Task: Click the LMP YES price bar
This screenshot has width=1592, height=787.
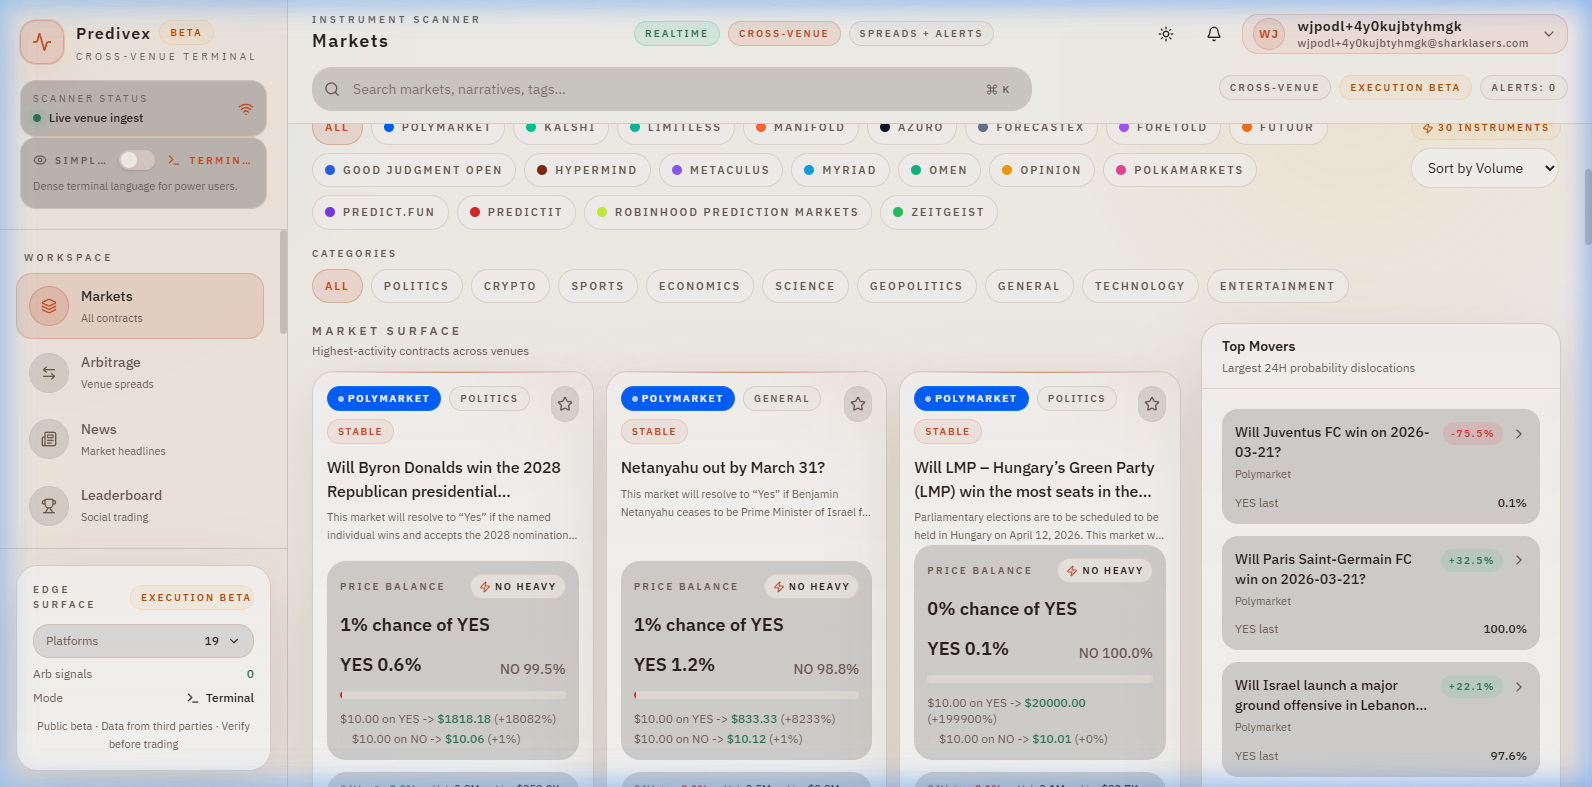Action: point(1040,679)
